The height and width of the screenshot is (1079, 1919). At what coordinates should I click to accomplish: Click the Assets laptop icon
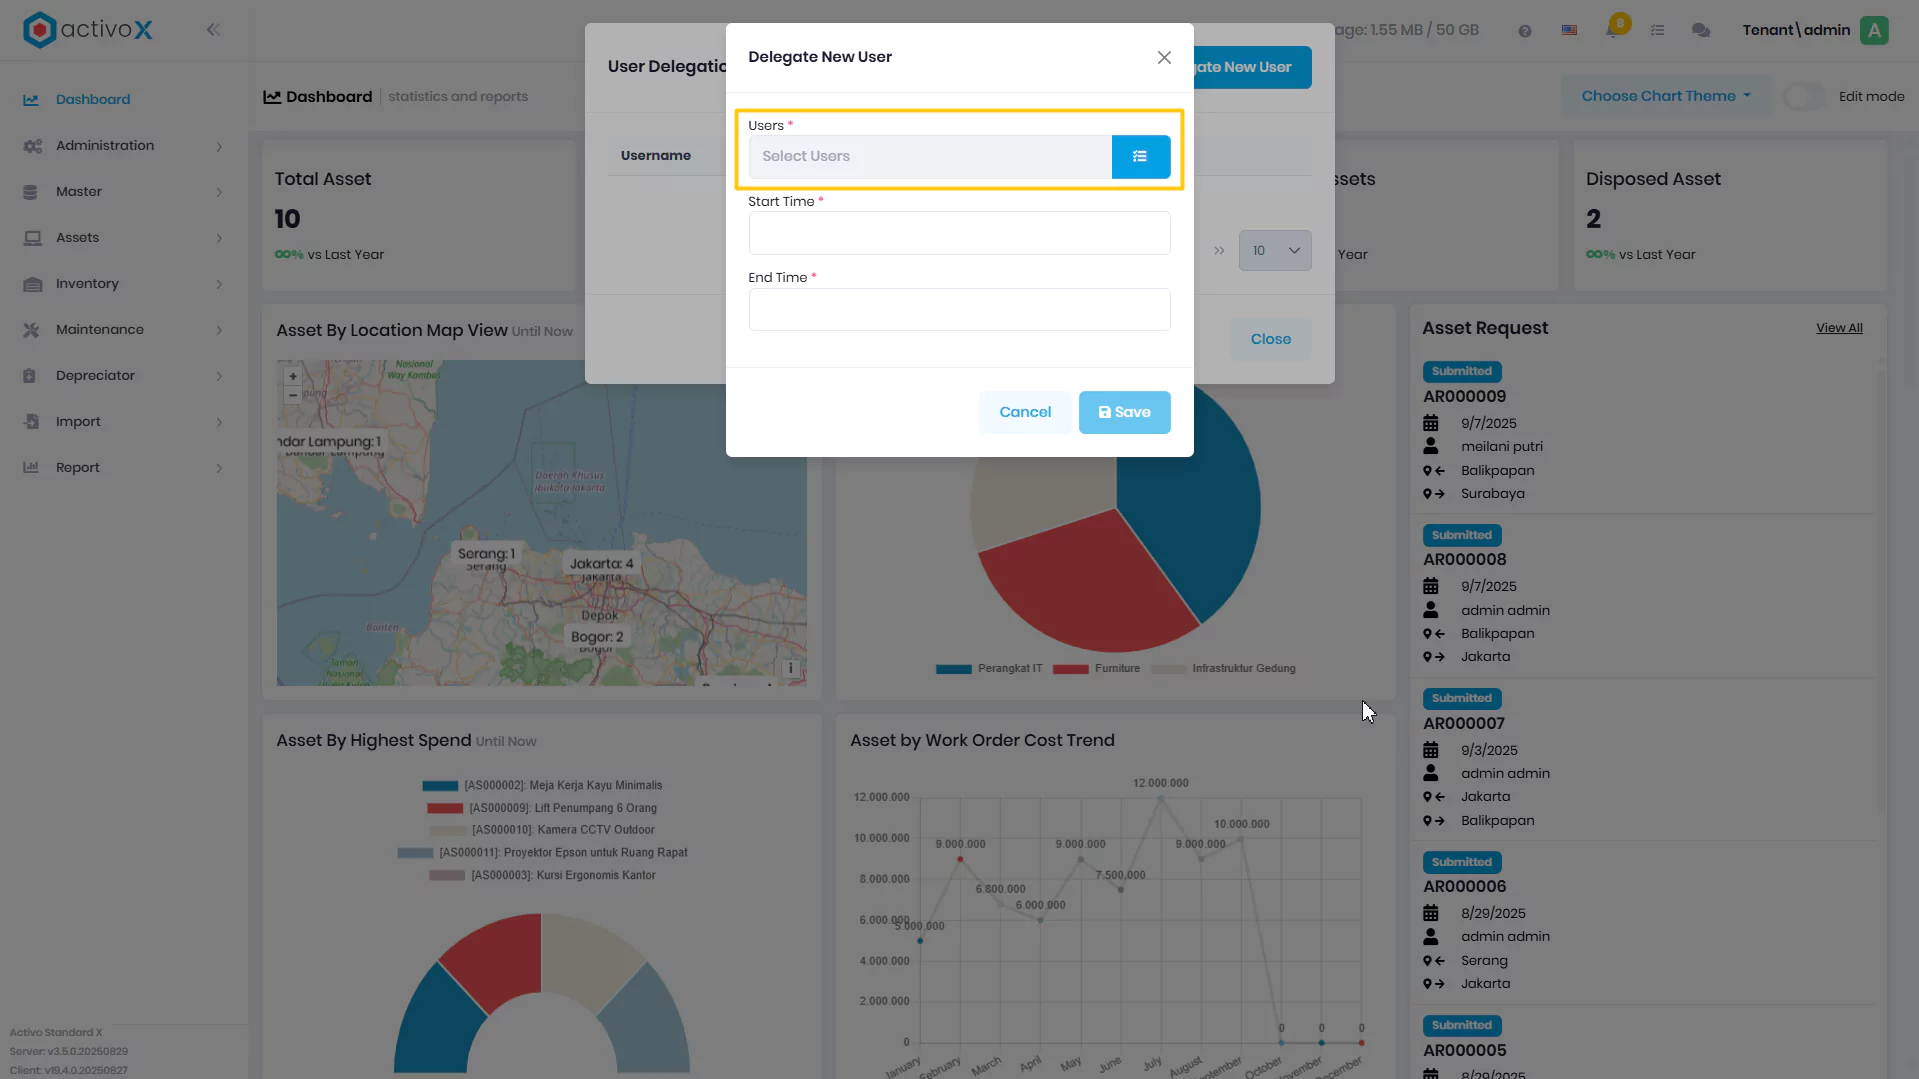coord(32,238)
